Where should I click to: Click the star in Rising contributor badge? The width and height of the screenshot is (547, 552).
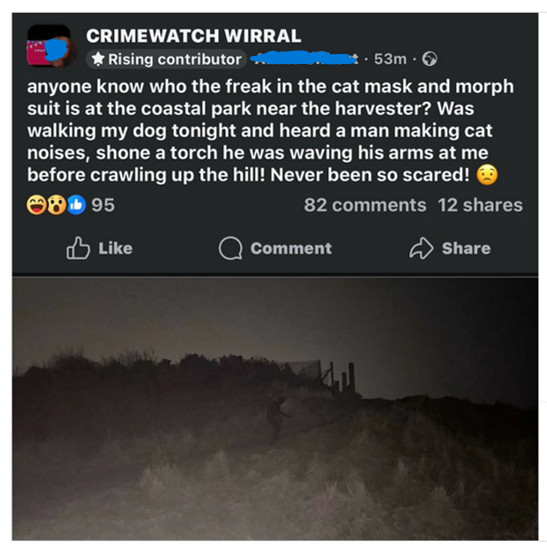click(x=98, y=59)
